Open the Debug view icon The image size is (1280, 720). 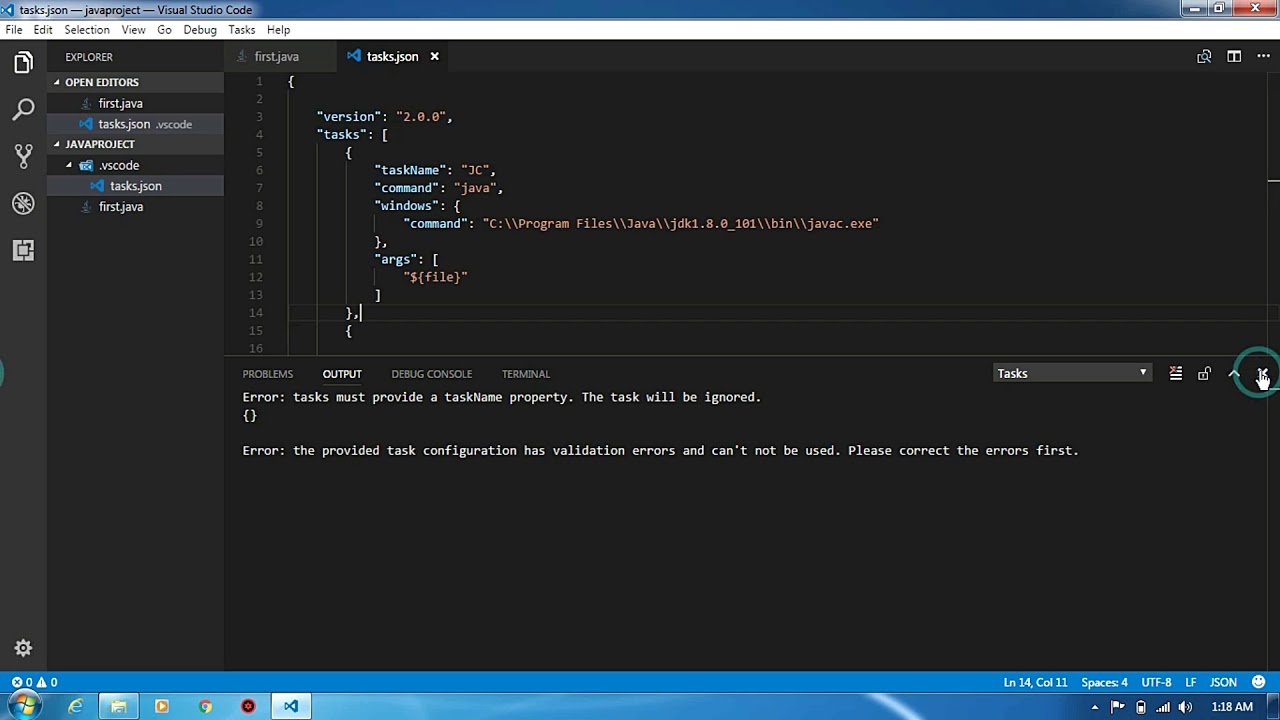(23, 203)
